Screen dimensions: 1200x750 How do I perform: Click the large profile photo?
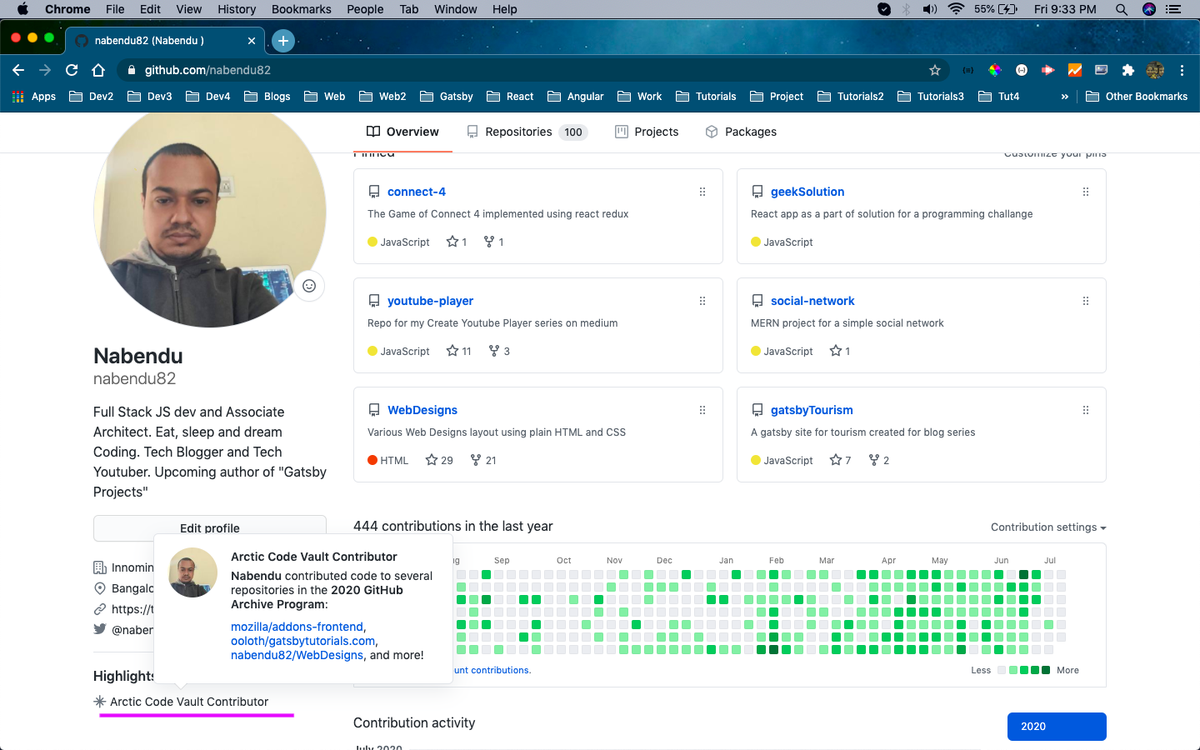(x=210, y=212)
